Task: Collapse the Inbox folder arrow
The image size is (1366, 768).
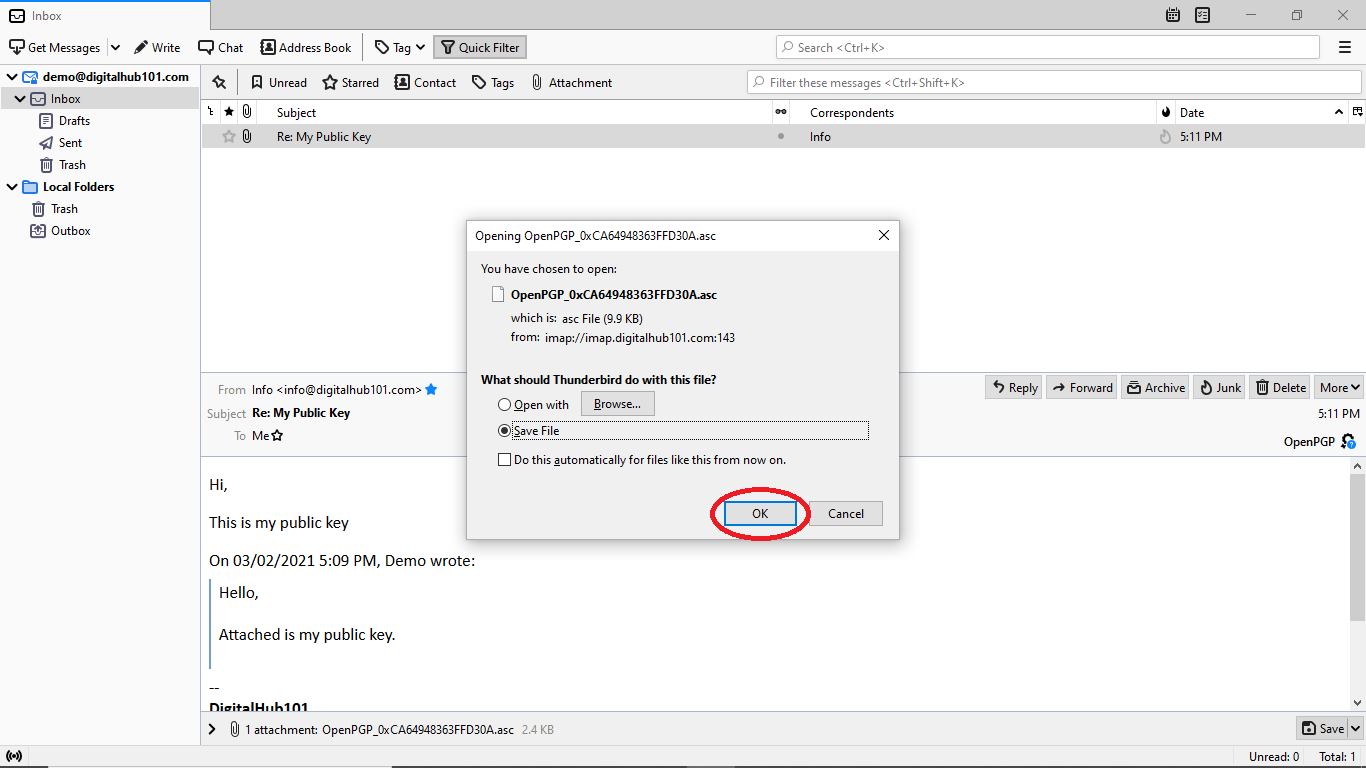Action: point(20,99)
